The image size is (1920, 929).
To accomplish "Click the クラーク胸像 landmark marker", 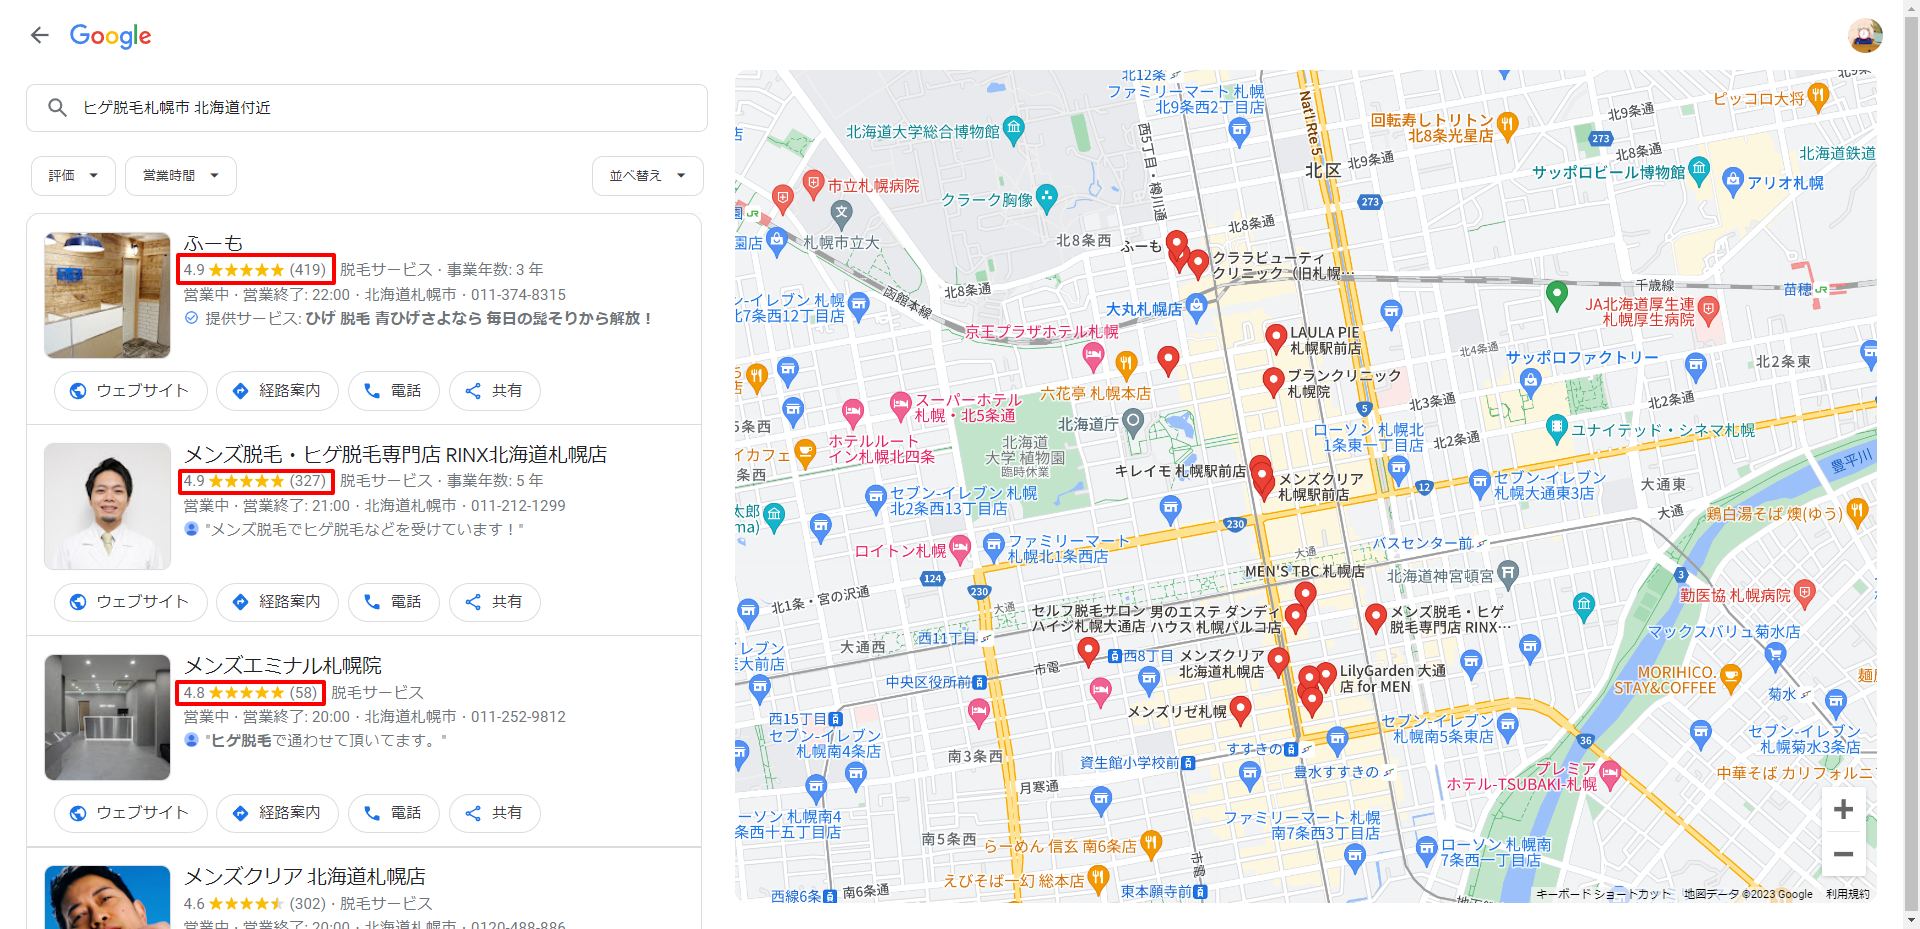I will click(x=1047, y=197).
